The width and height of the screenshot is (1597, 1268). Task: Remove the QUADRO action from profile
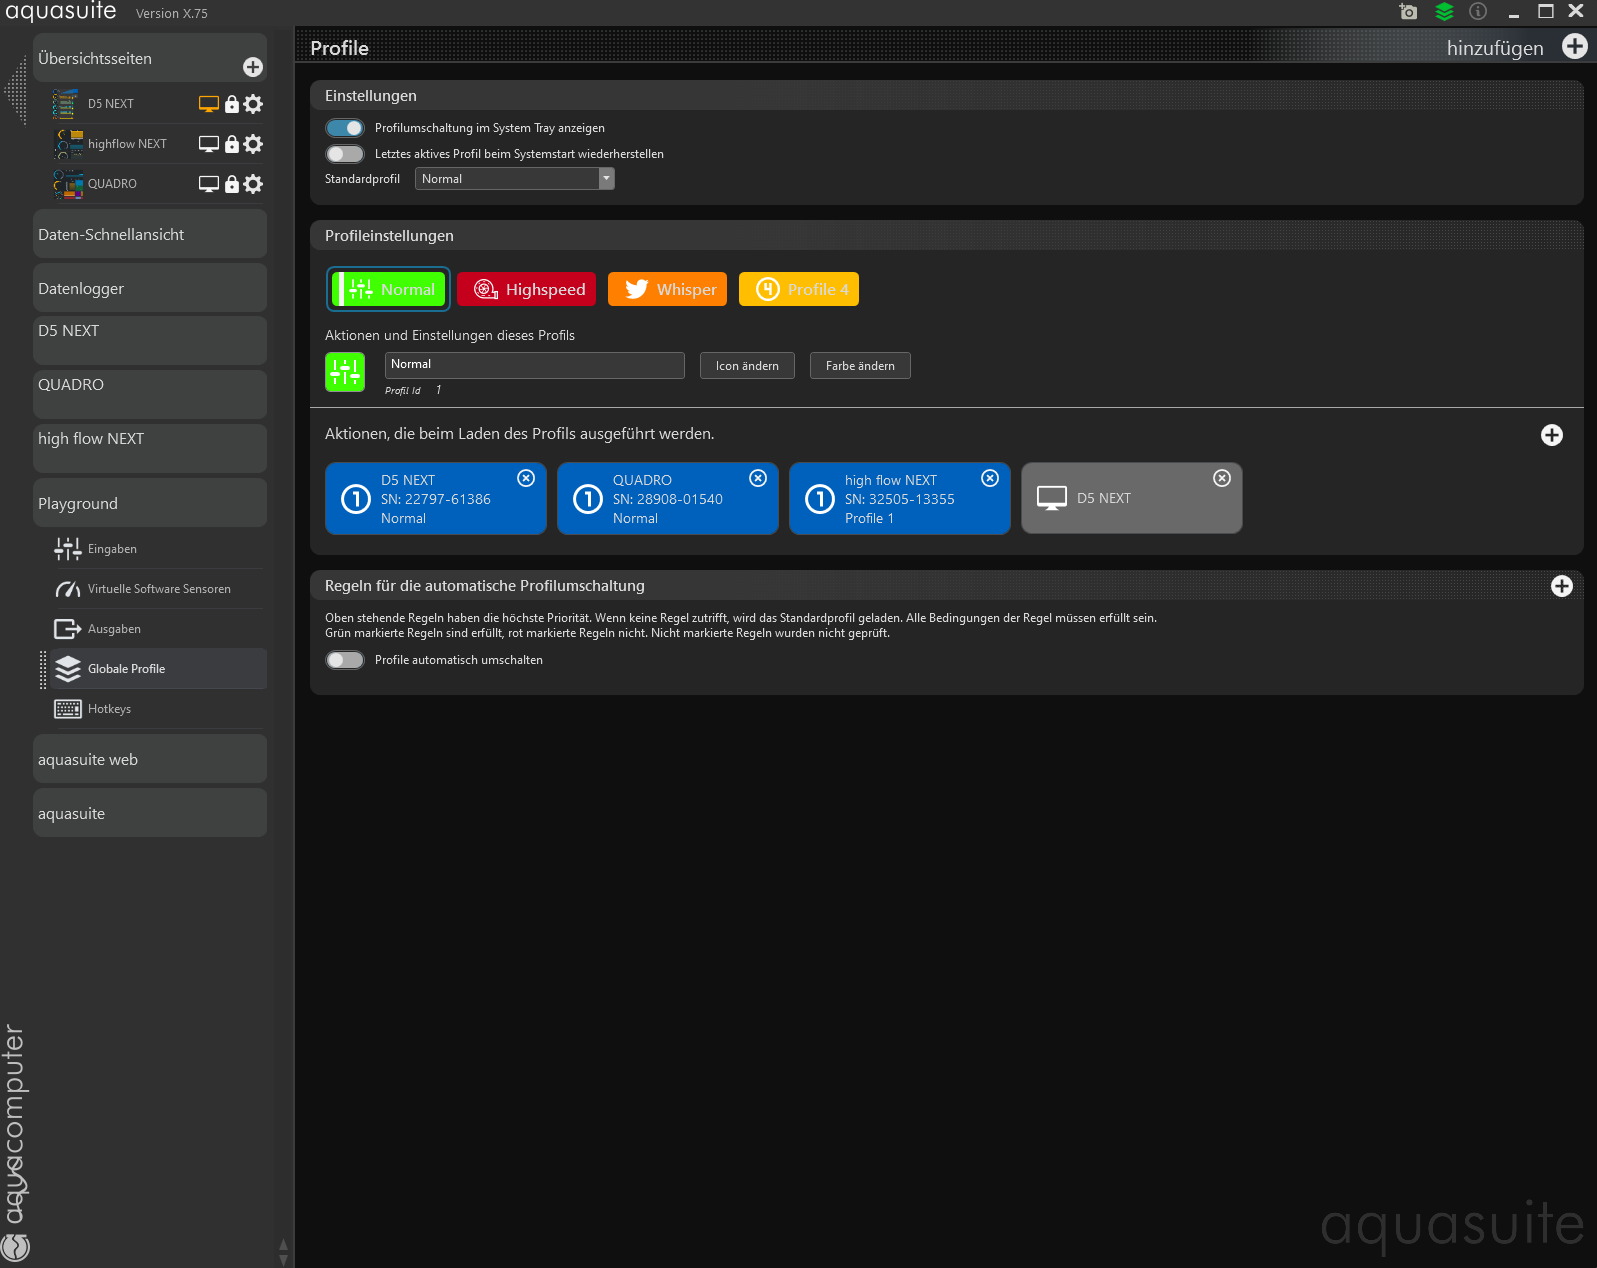[758, 478]
